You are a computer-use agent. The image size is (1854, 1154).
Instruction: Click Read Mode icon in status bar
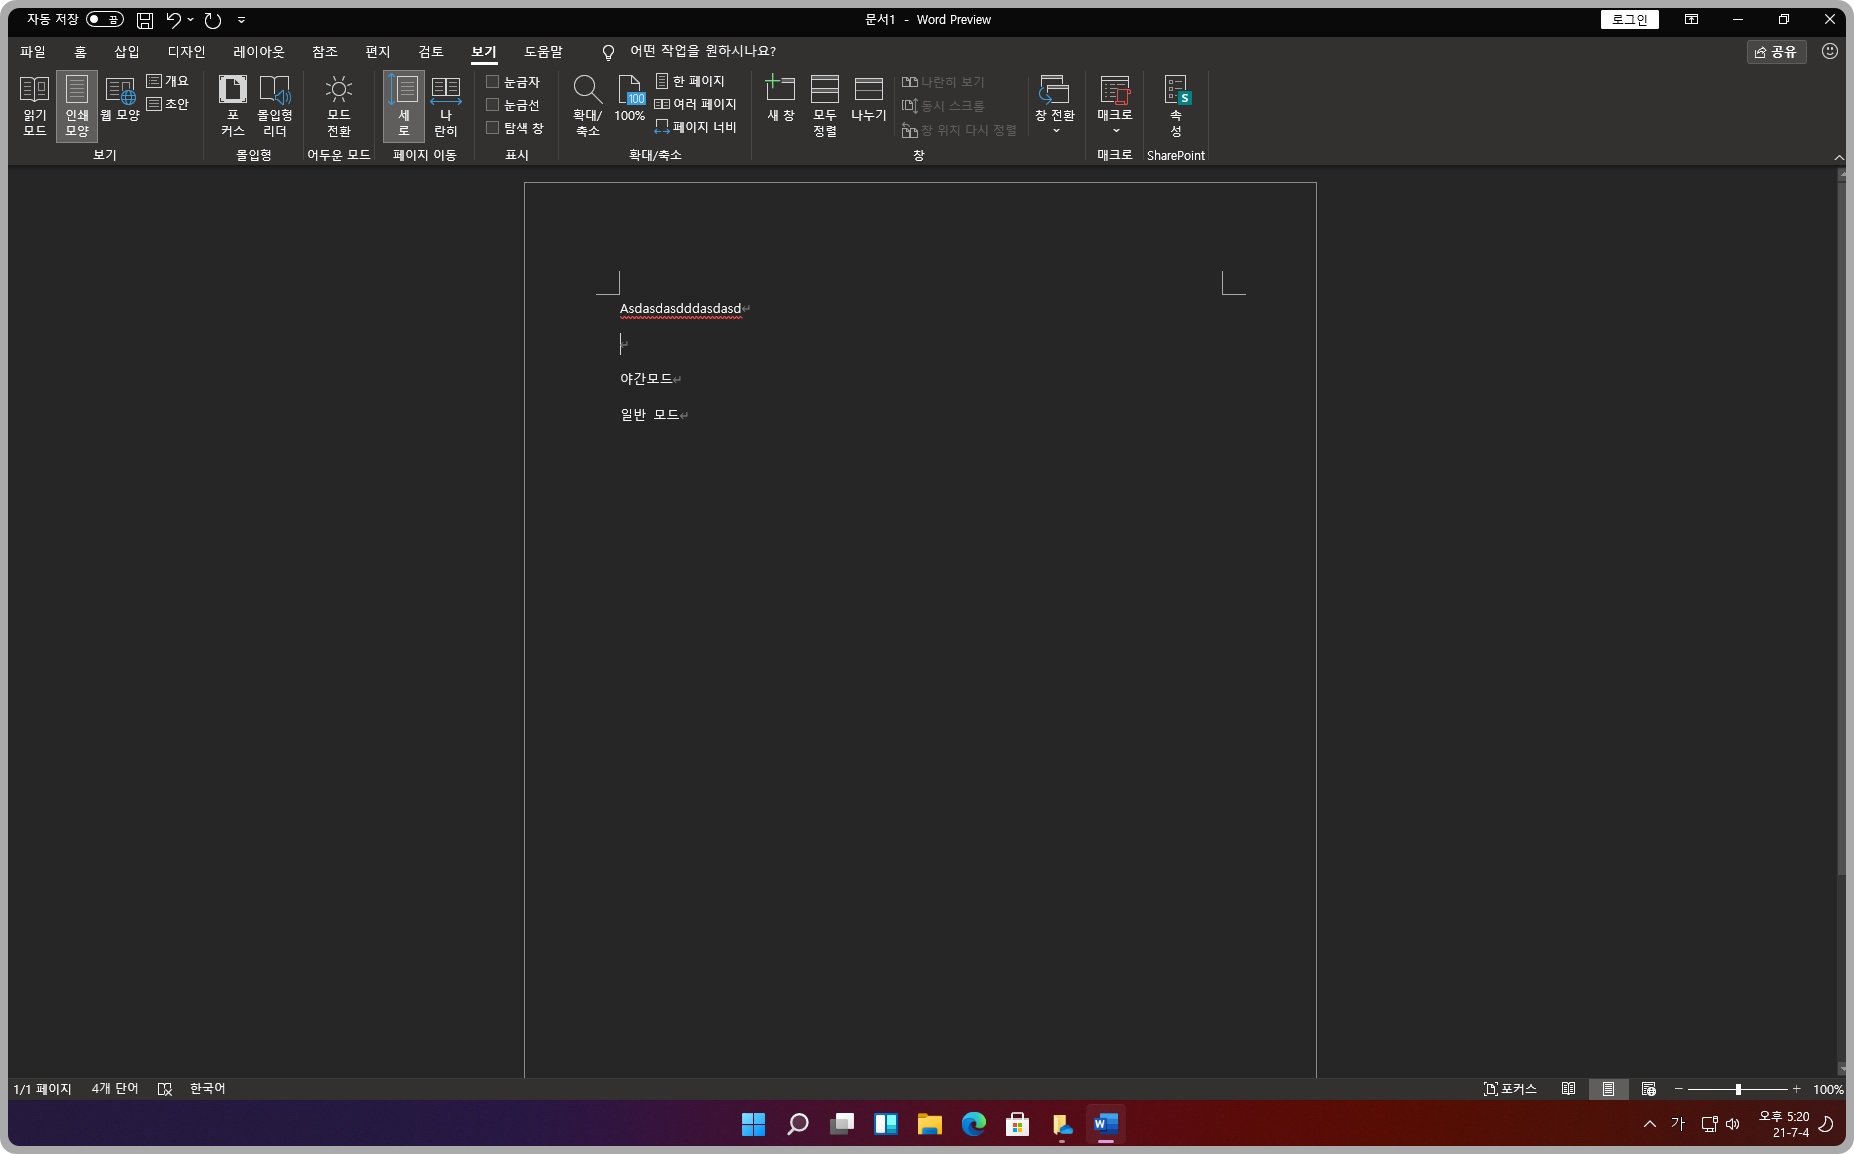click(1568, 1089)
